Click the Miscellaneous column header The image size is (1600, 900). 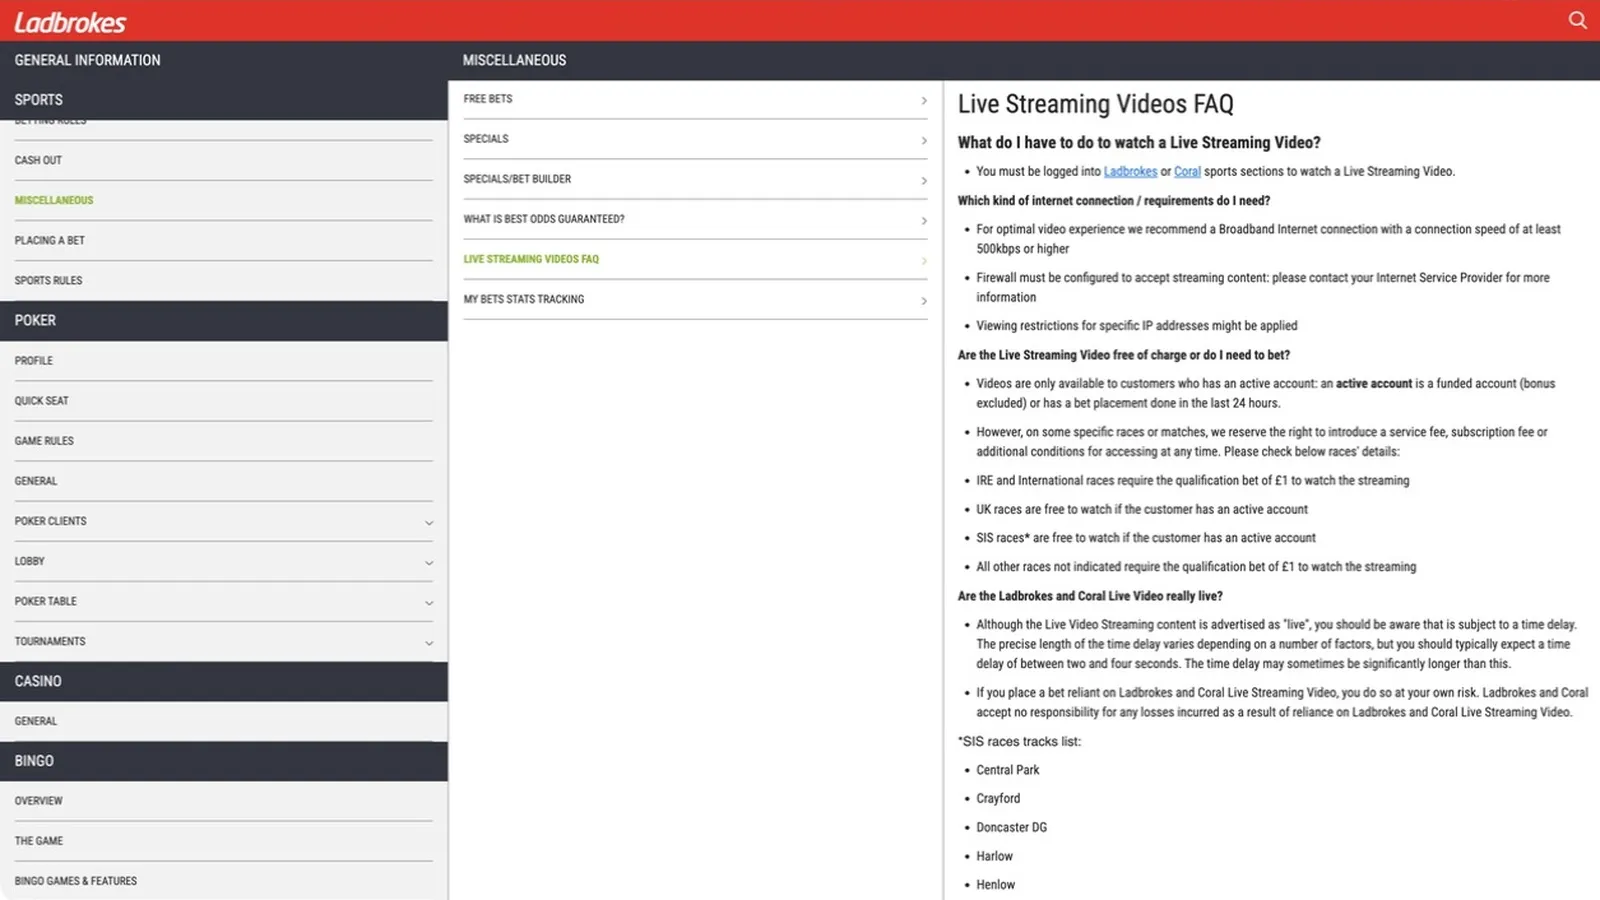click(514, 60)
